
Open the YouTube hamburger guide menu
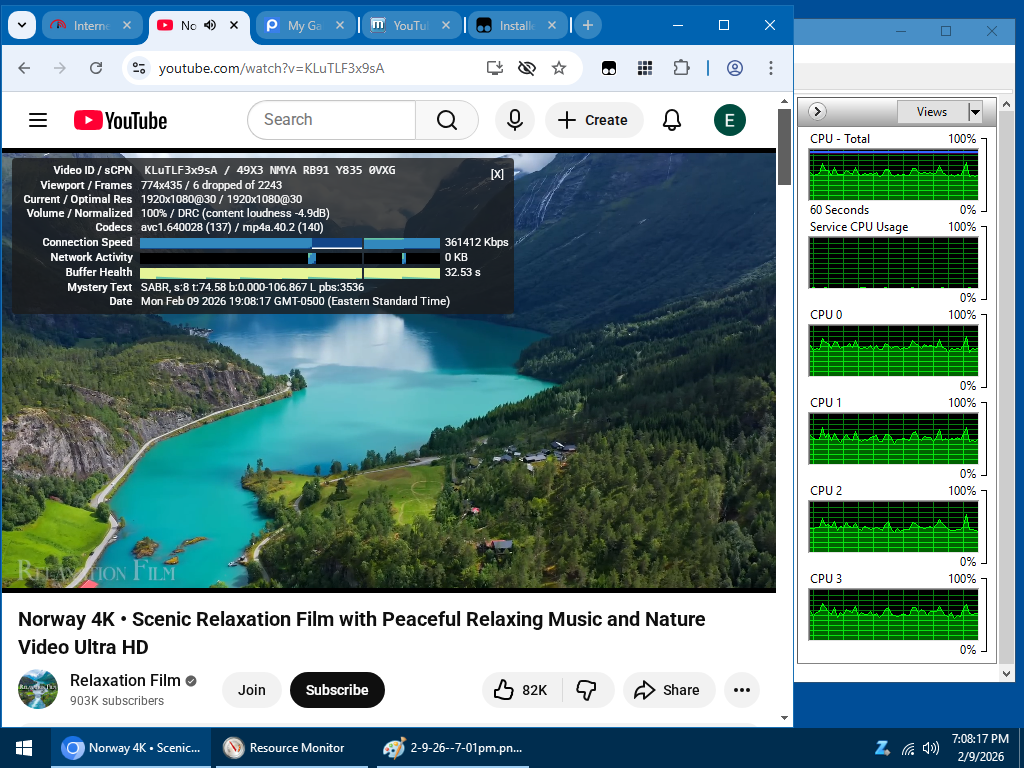[38, 120]
